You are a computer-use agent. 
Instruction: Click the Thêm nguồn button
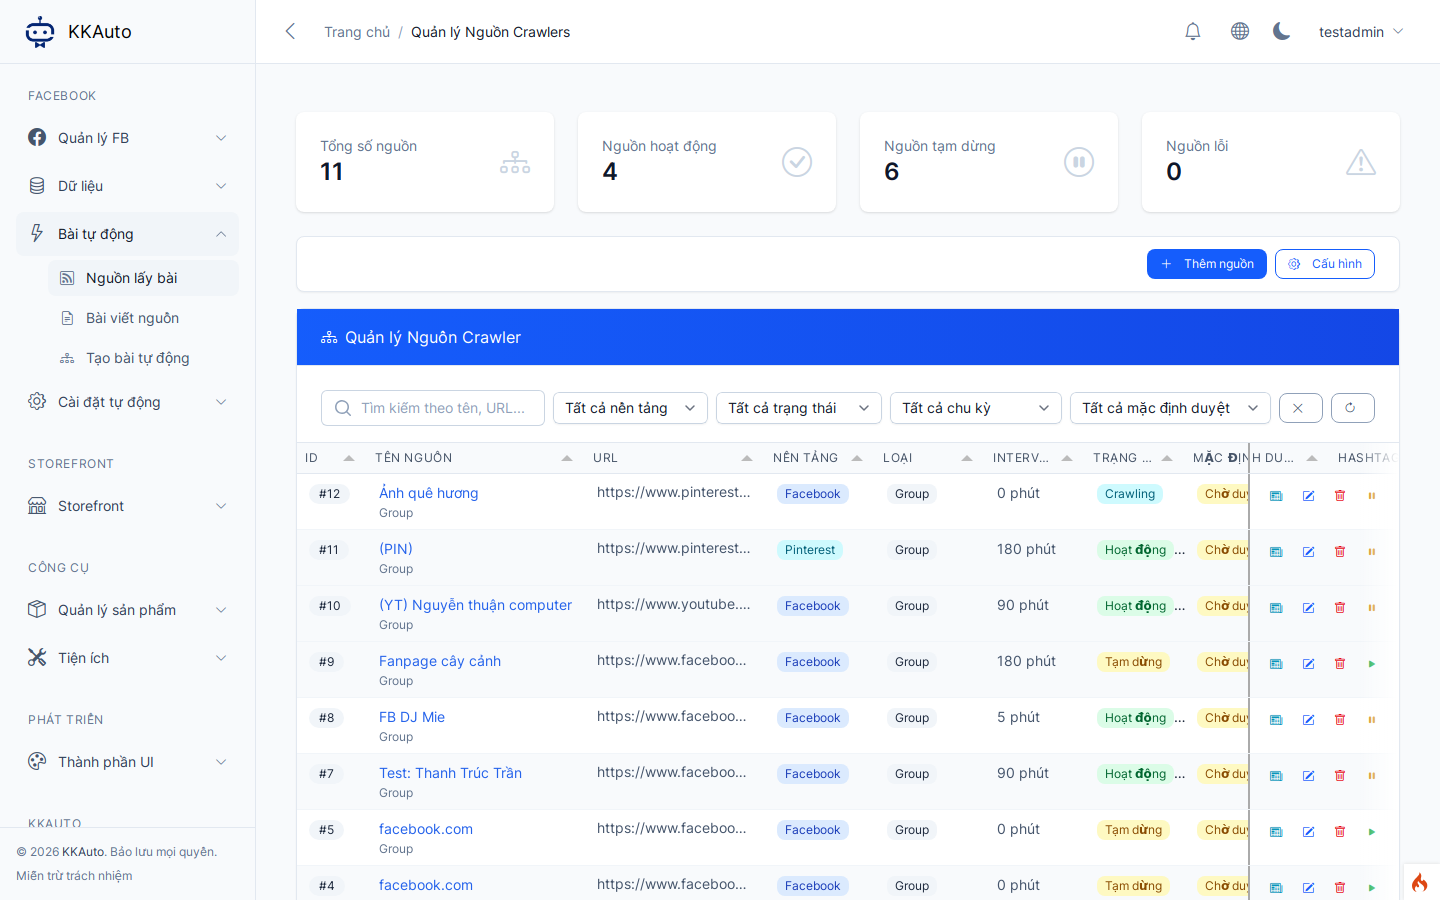pos(1207,264)
